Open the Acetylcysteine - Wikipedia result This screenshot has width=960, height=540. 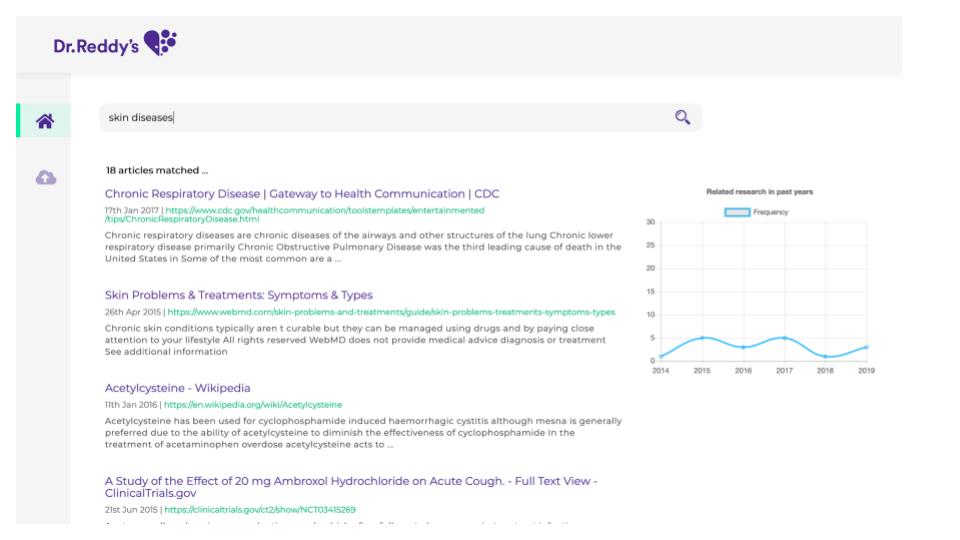point(177,388)
